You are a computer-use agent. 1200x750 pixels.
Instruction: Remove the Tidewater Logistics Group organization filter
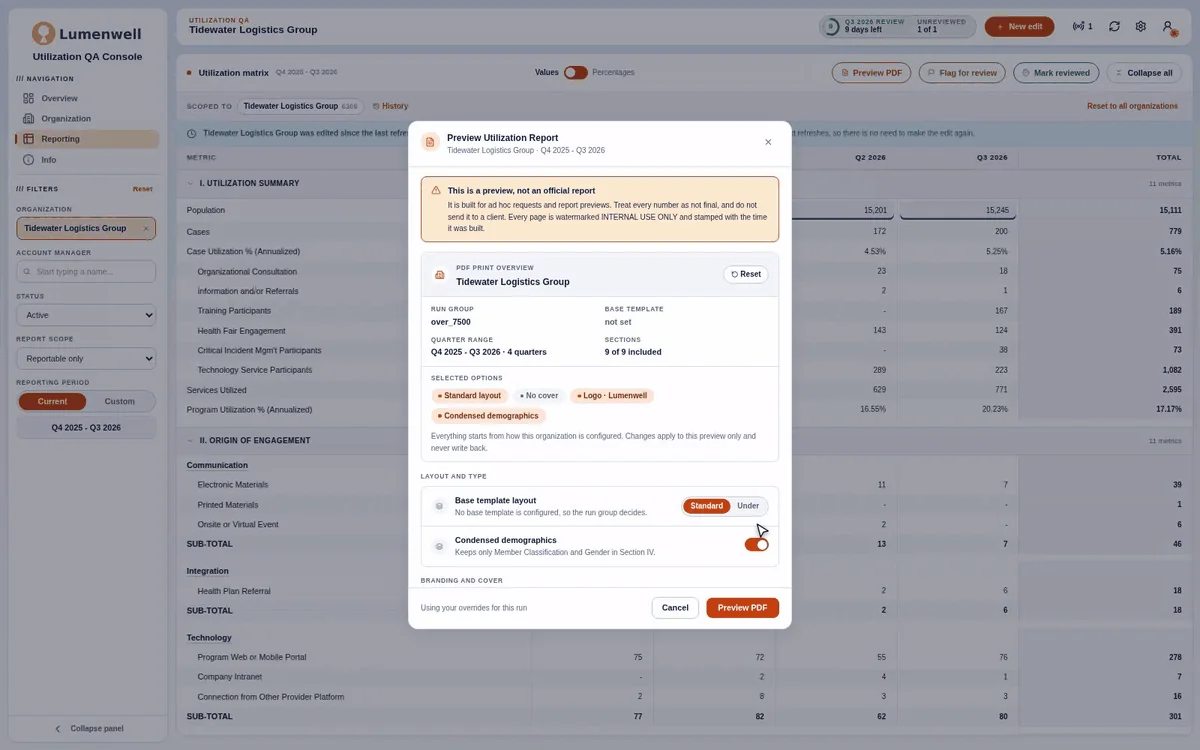(x=145, y=228)
